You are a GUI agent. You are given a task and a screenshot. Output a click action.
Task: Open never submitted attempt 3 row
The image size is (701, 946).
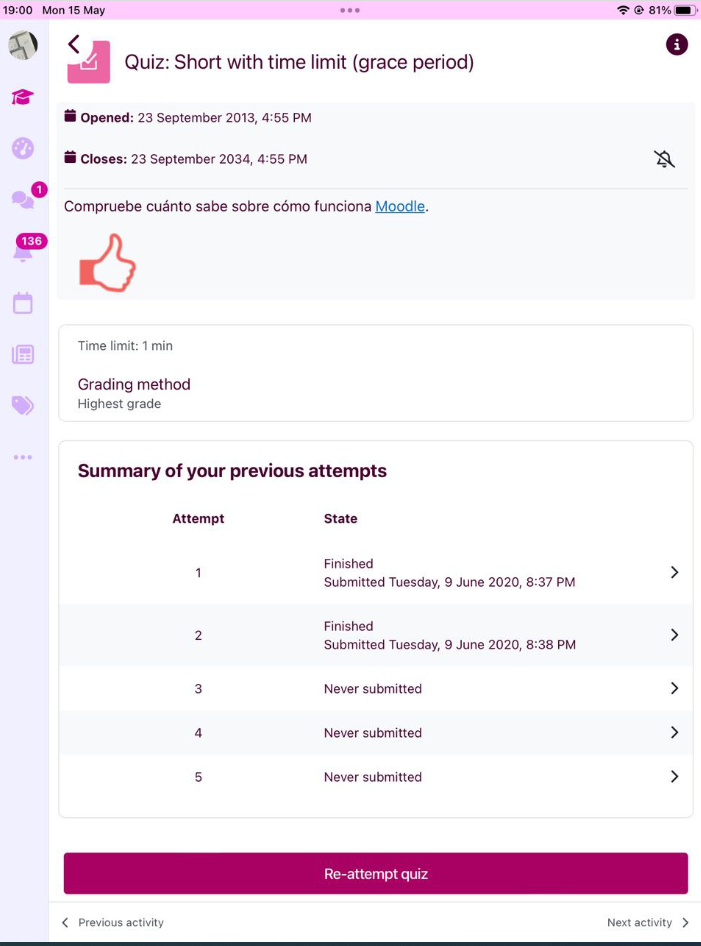coord(375,688)
